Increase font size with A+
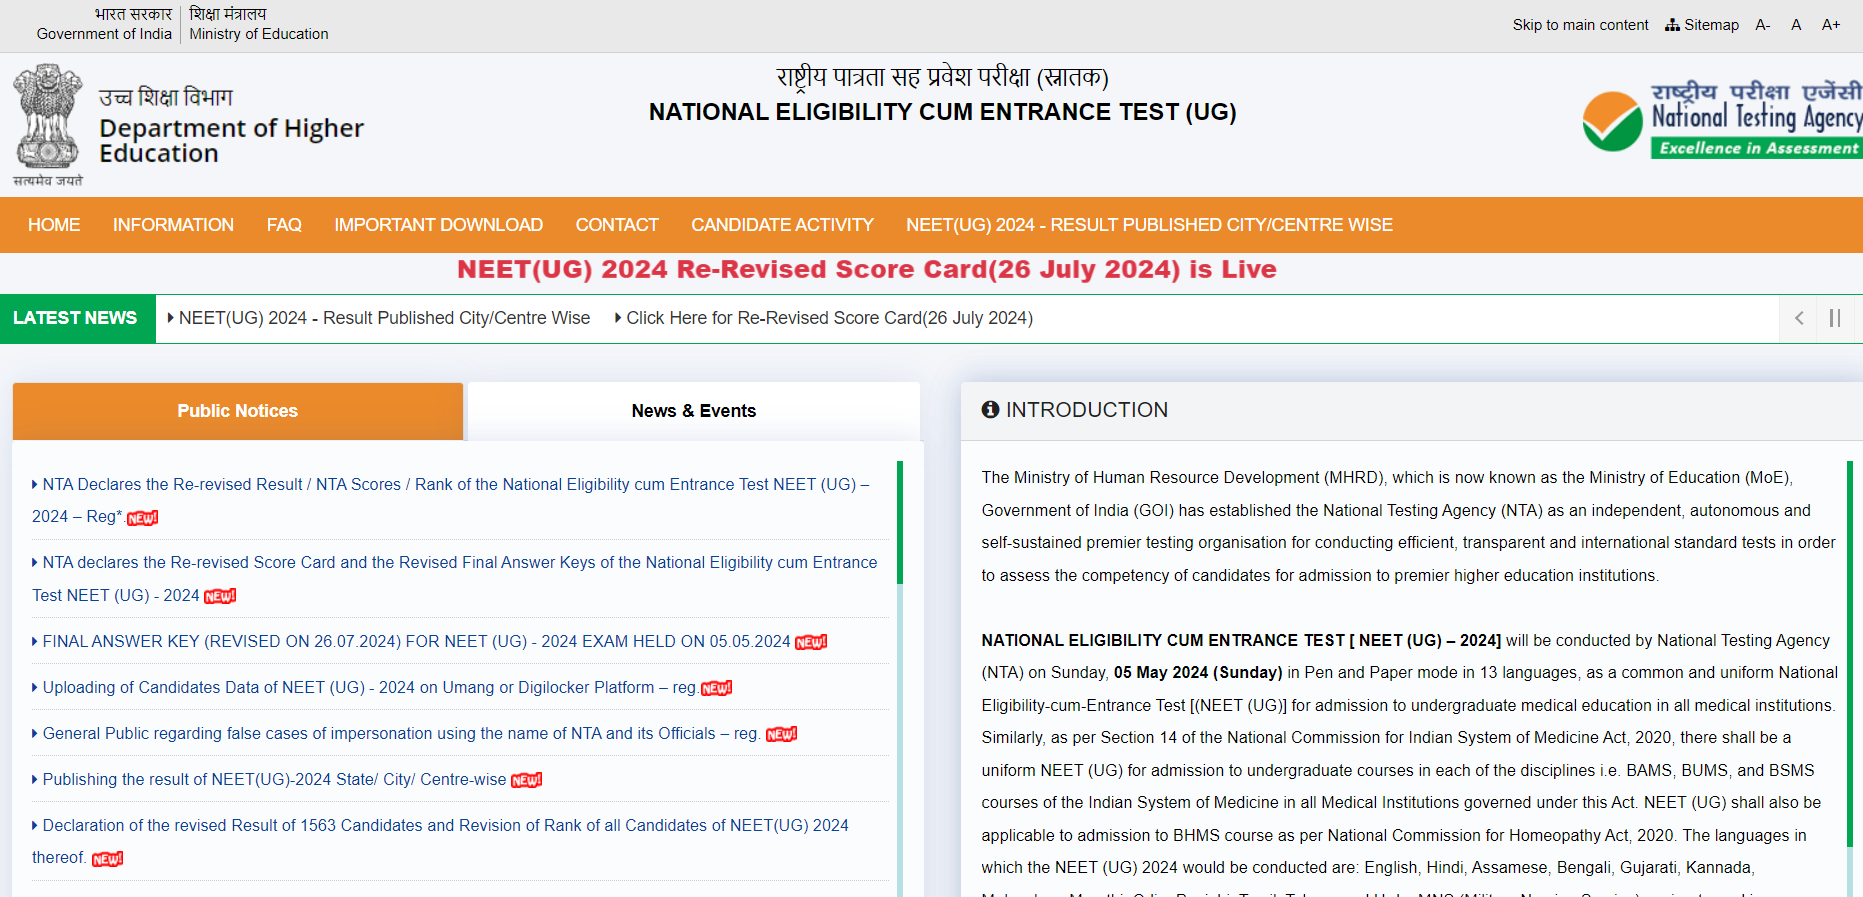 click(x=1831, y=25)
